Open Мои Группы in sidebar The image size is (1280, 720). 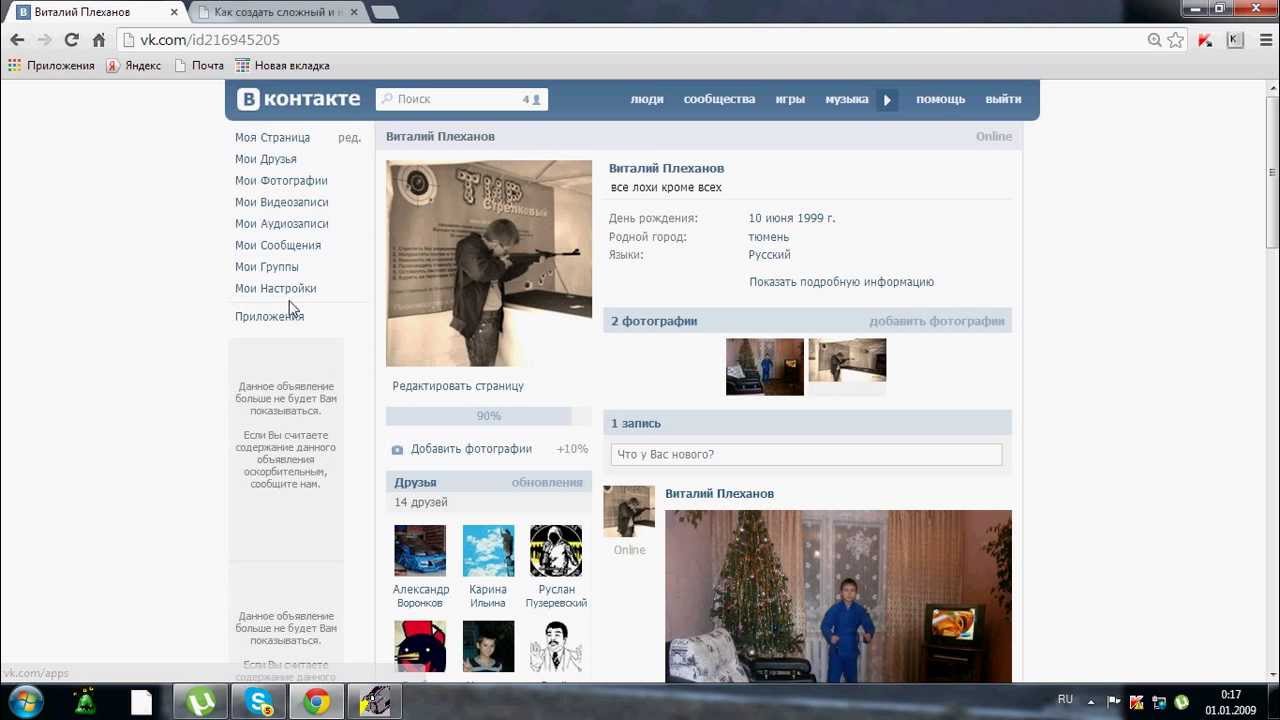click(267, 267)
